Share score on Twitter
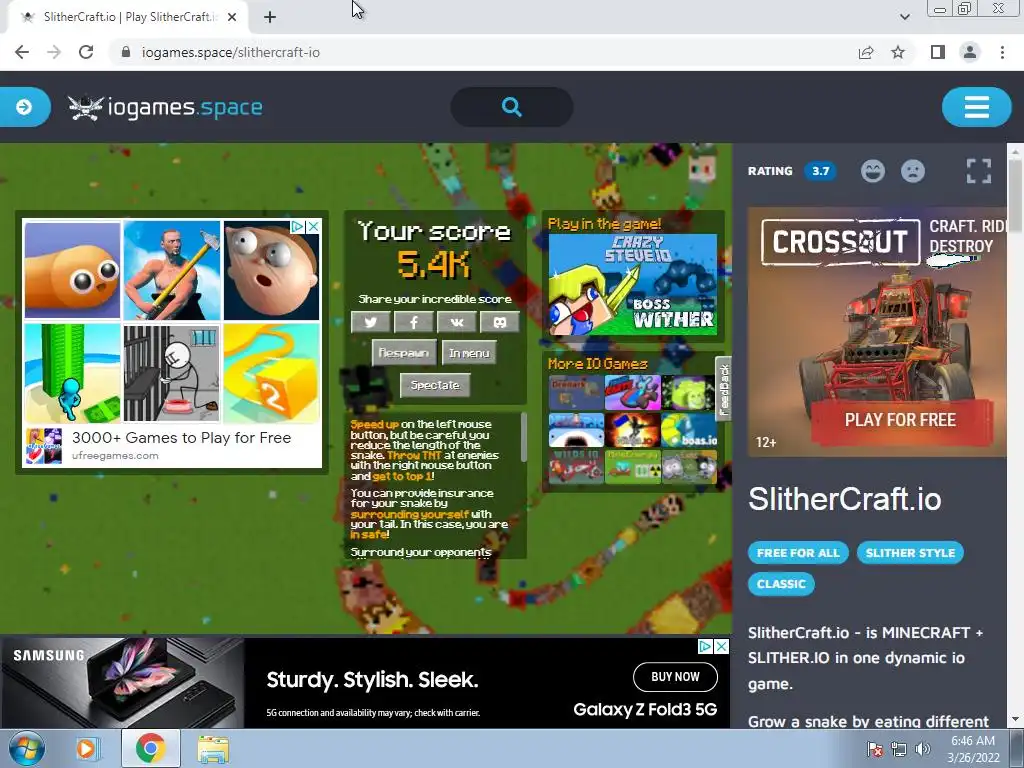The image size is (1024, 768). 370,322
